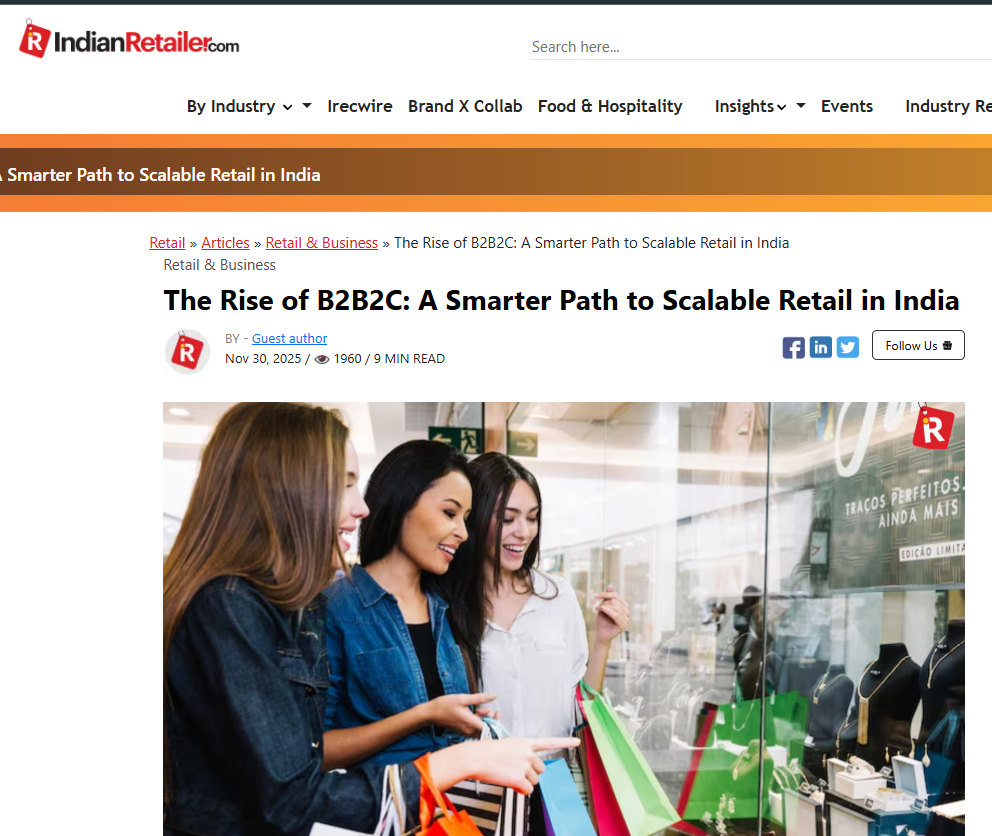The height and width of the screenshot is (836, 992).
Task: Open the Events menu item
Action: click(x=846, y=106)
